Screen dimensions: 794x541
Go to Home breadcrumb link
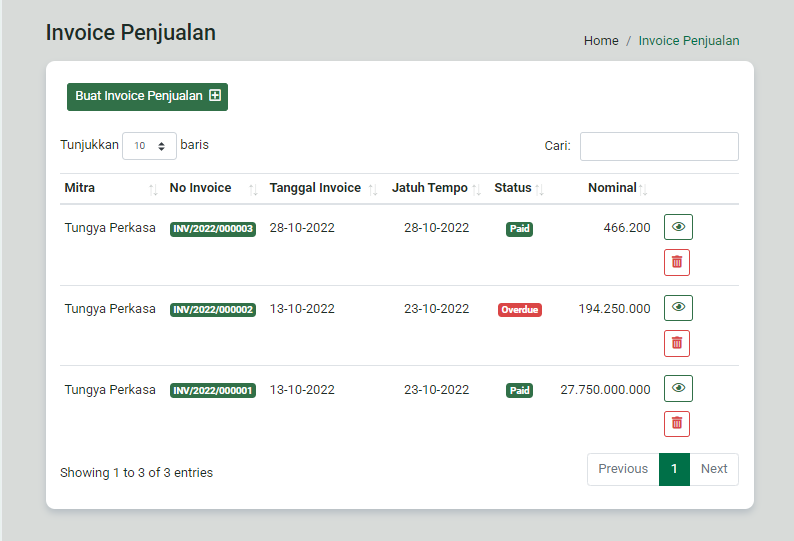tap(601, 41)
